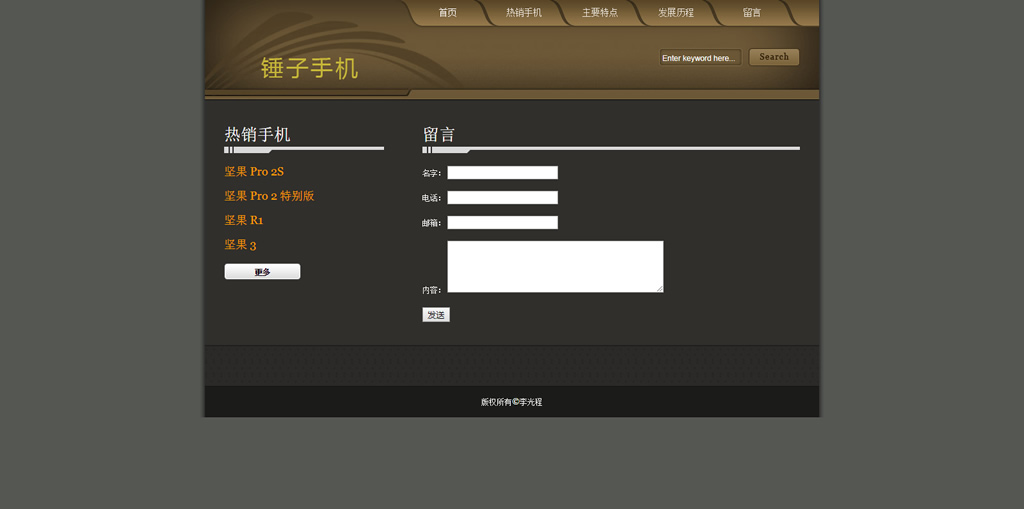Go to the 主要特点 tab
This screenshot has width=1024, height=509.
pos(599,13)
